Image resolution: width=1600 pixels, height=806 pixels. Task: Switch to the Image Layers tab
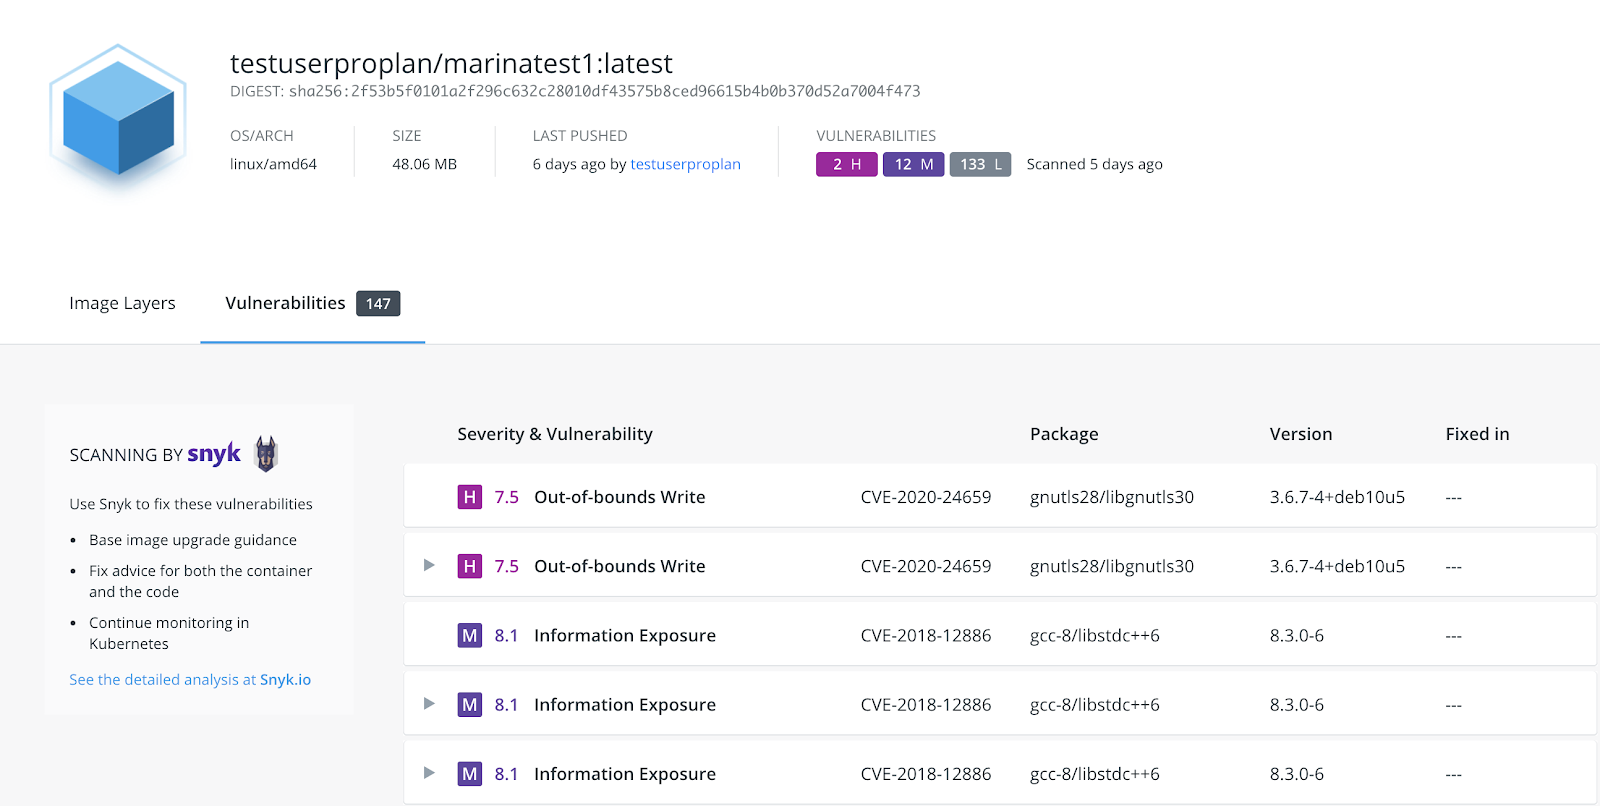(x=122, y=303)
